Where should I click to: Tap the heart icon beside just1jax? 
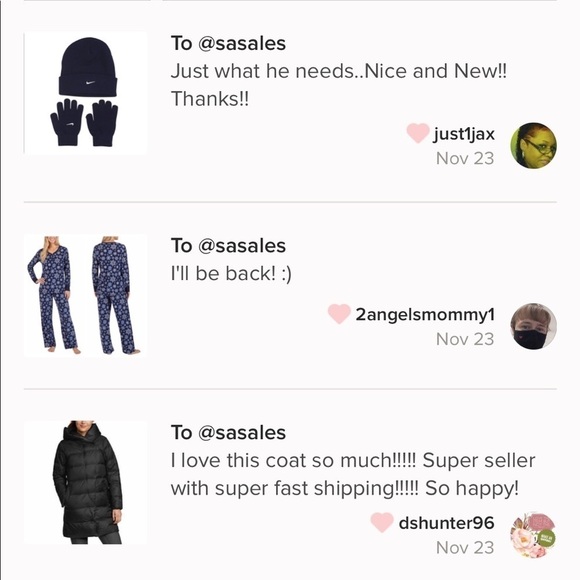tap(418, 133)
